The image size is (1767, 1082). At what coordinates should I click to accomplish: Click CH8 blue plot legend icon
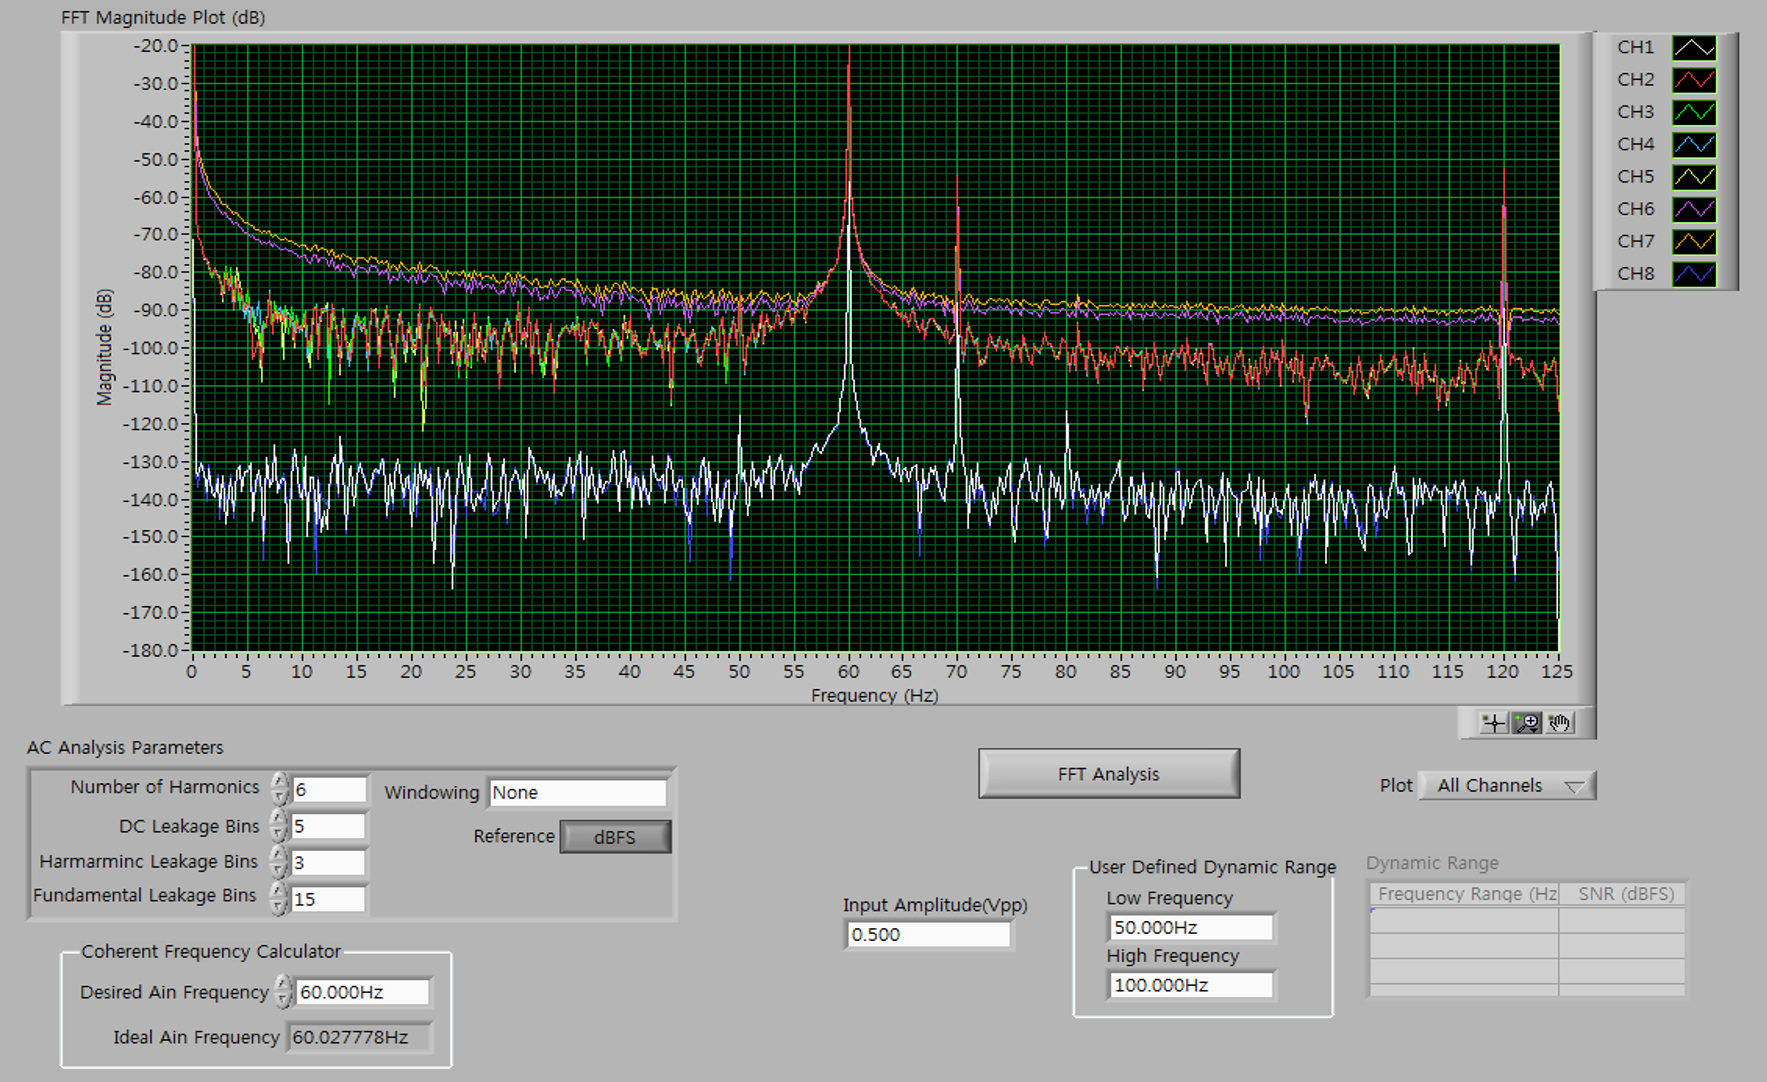pyautogui.click(x=1694, y=274)
